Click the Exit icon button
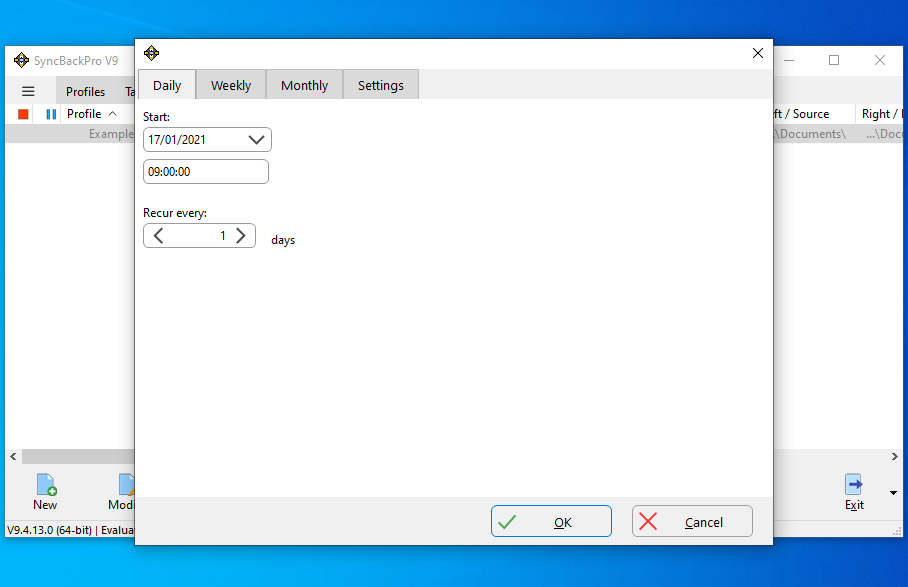 (854, 486)
